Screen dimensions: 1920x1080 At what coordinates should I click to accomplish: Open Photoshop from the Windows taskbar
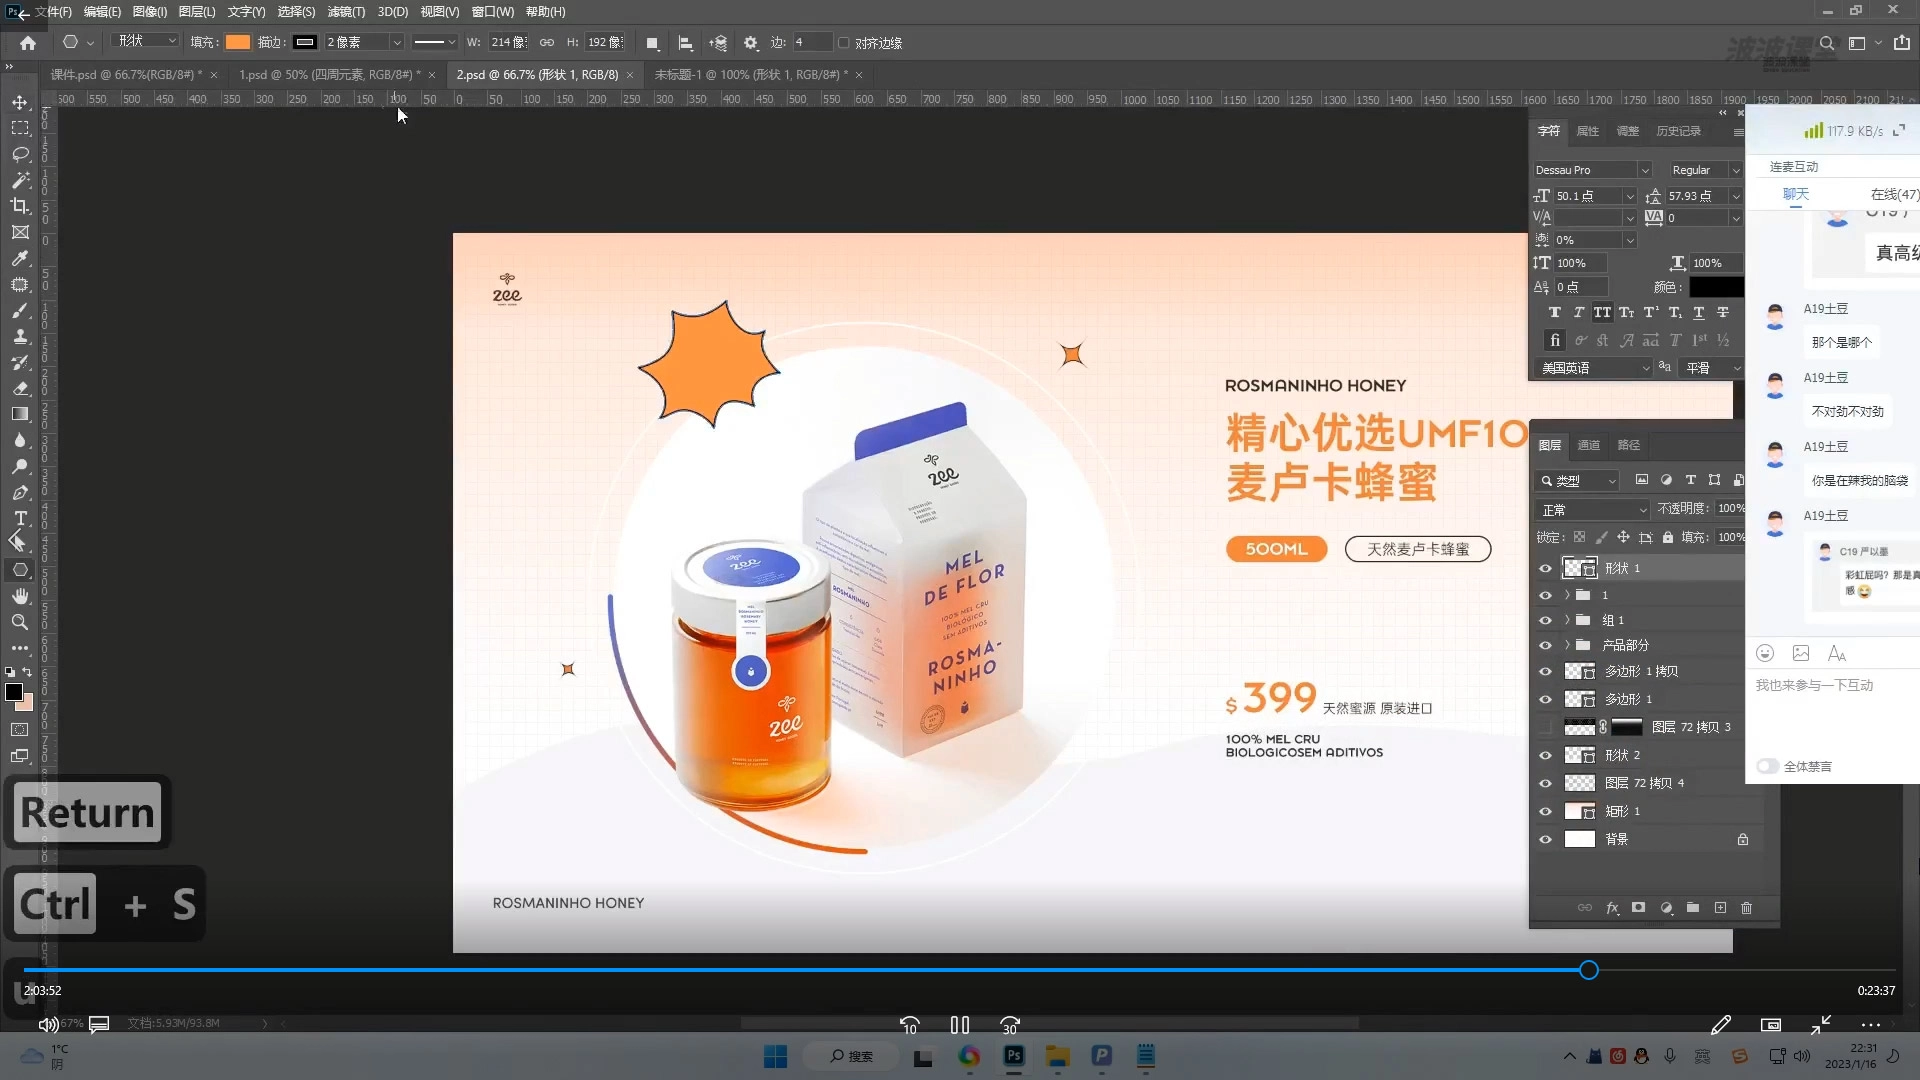click(1014, 1056)
